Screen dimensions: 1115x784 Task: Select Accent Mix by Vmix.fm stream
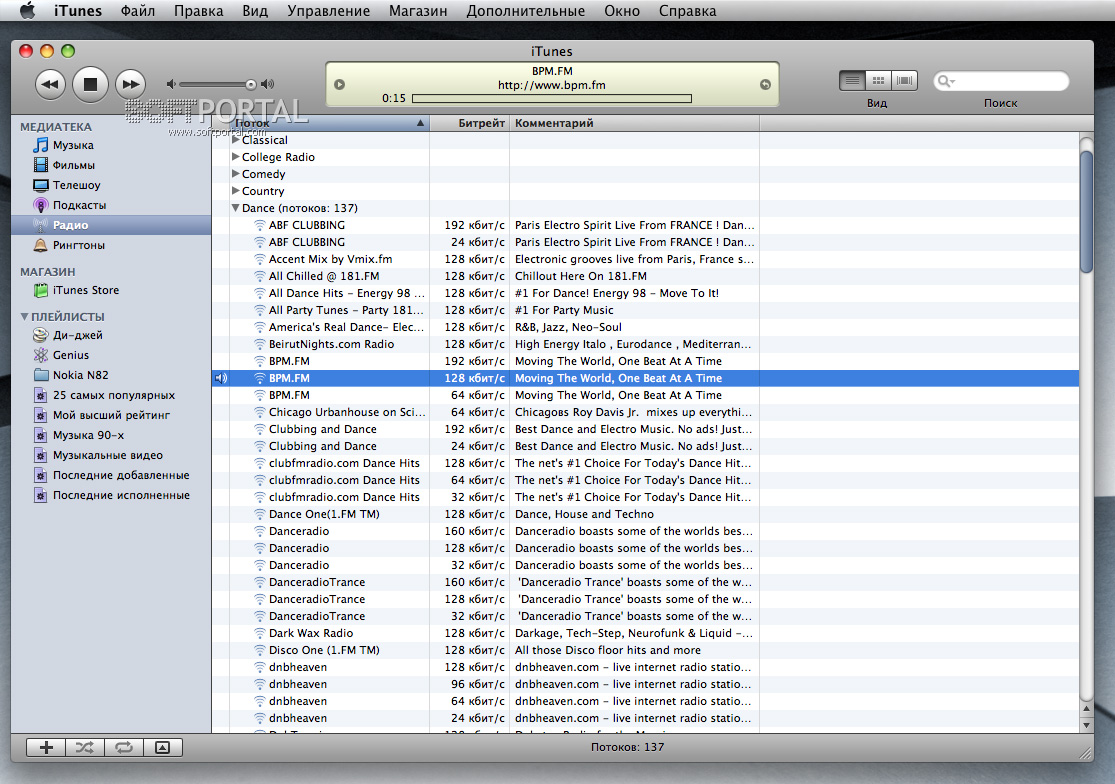point(645,259)
